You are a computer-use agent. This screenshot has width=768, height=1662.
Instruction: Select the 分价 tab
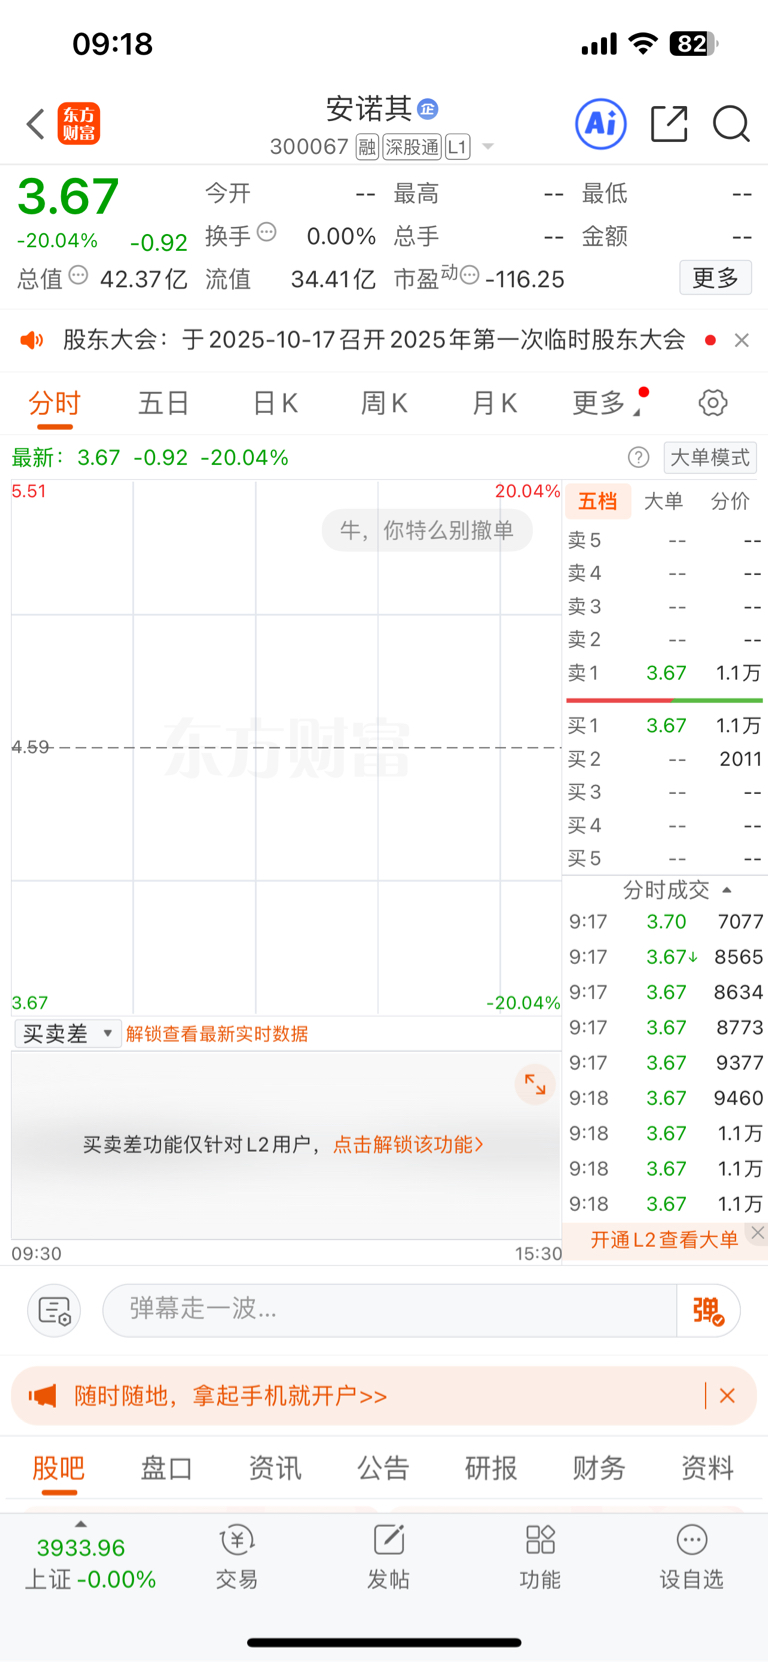click(x=730, y=501)
